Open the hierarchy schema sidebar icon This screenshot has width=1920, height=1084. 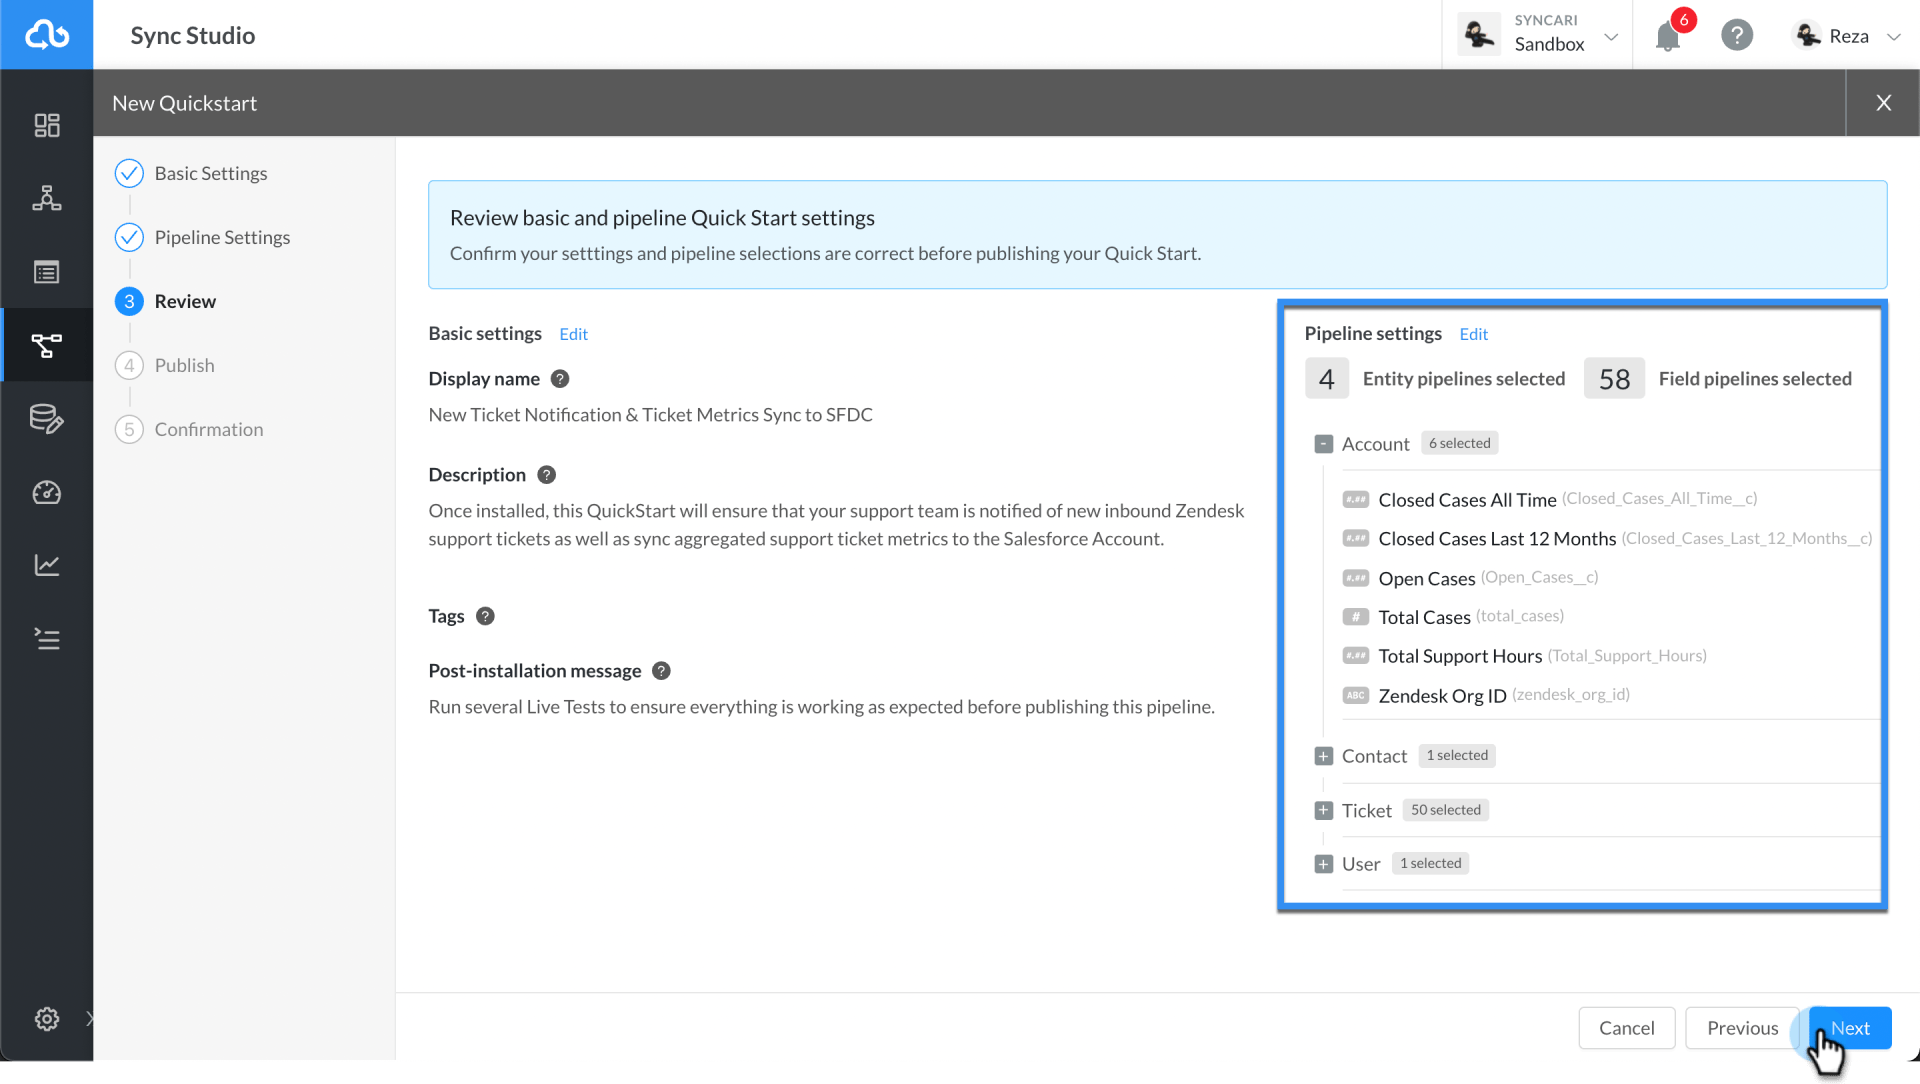46,198
